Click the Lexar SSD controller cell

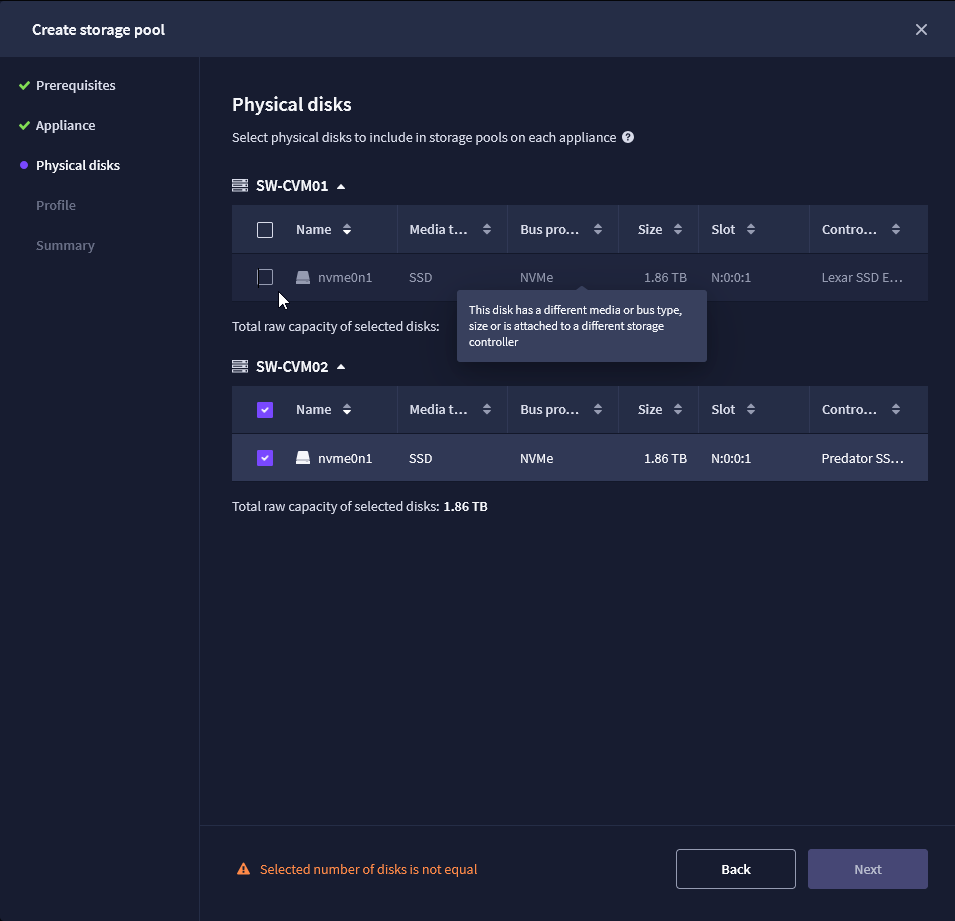862,277
